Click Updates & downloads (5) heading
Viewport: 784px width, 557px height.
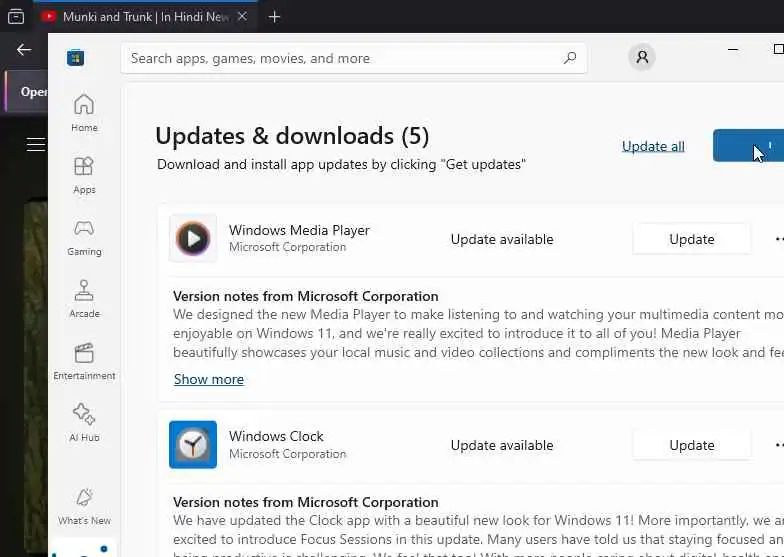pos(292,136)
